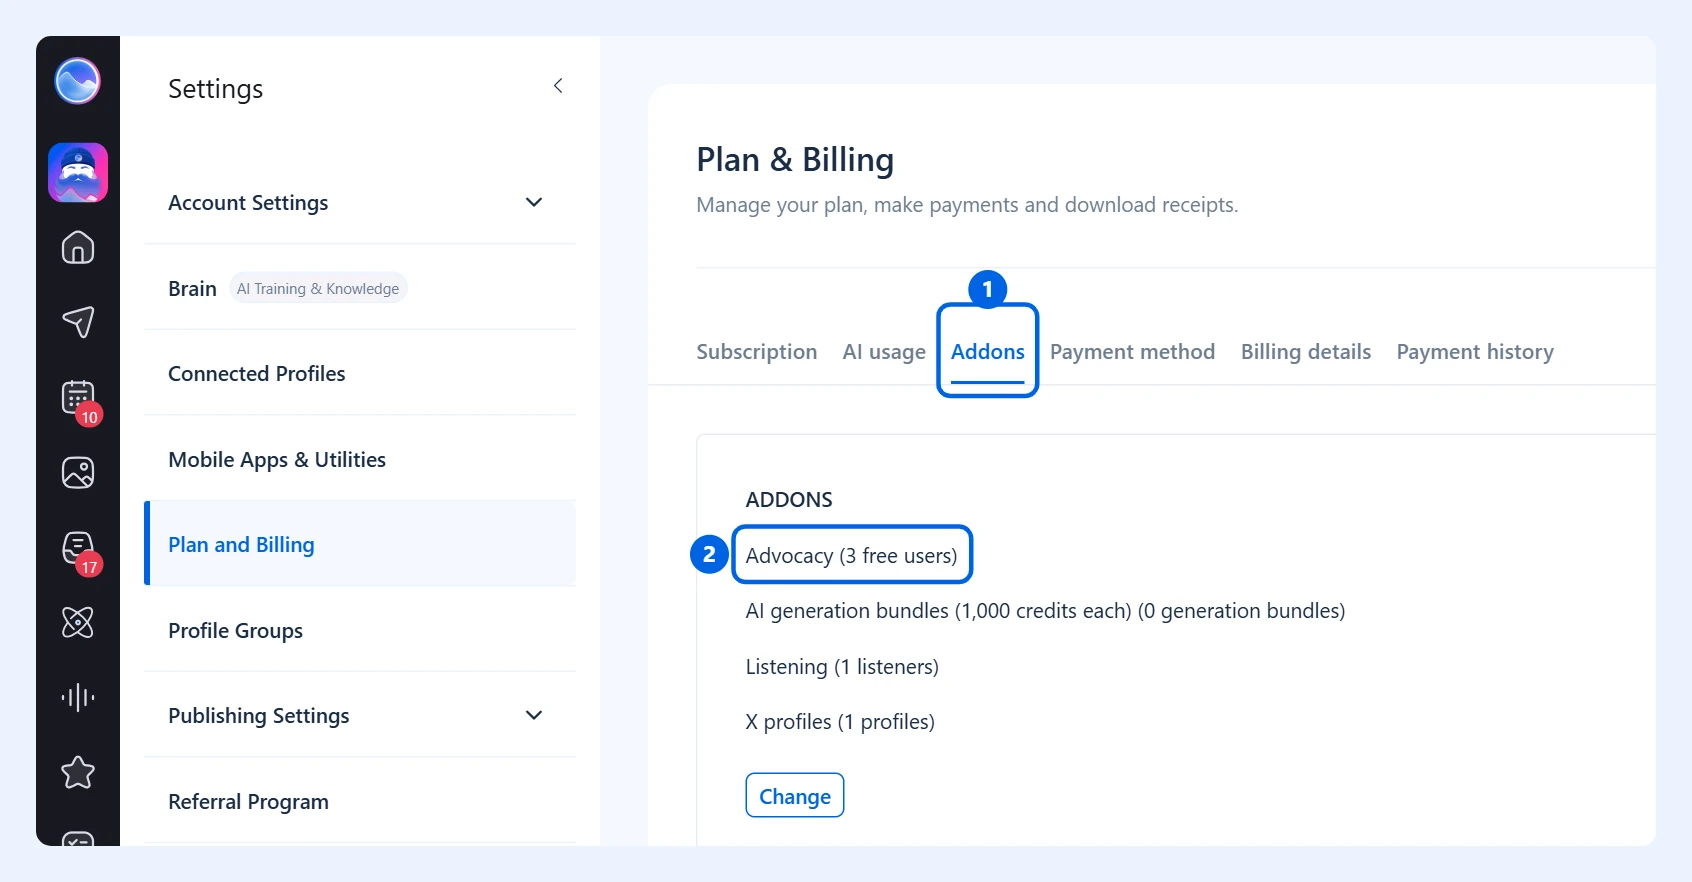This screenshot has width=1692, height=882.
Task: Open the media library image icon
Action: point(78,472)
